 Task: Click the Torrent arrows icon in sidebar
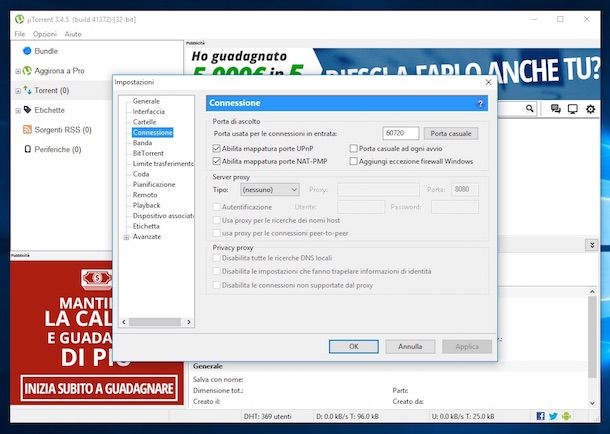tap(27, 90)
